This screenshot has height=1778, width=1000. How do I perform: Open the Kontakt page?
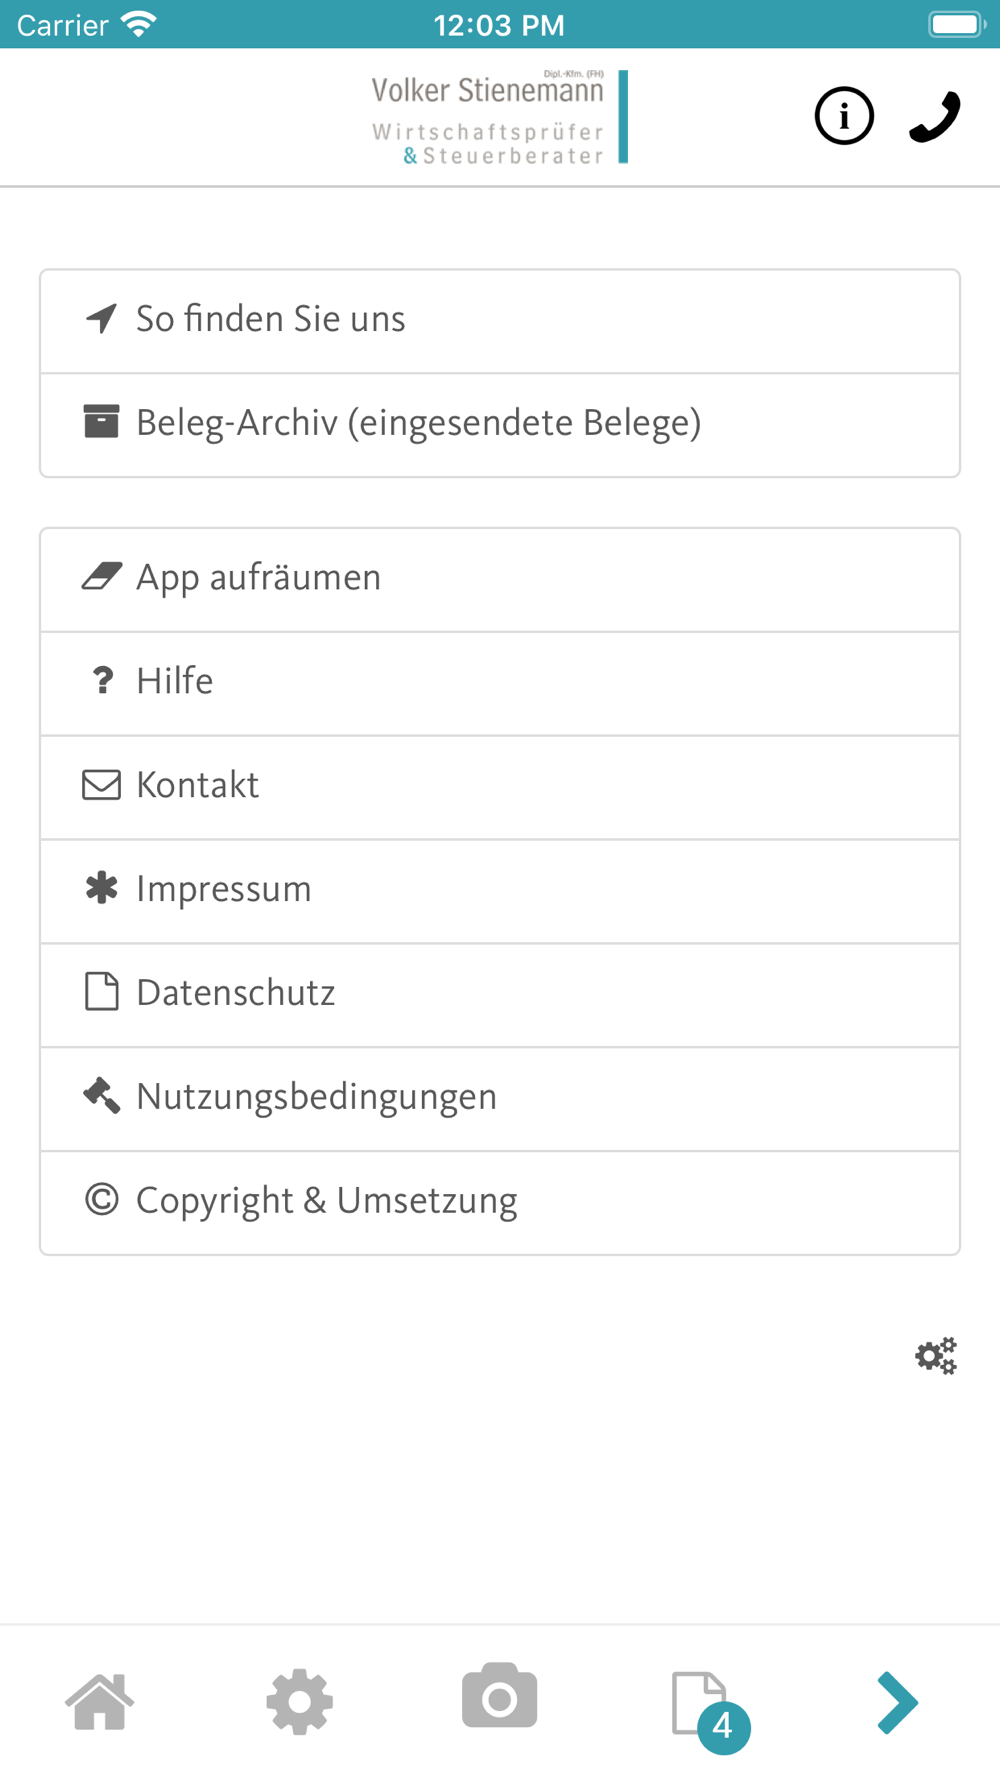click(x=500, y=786)
